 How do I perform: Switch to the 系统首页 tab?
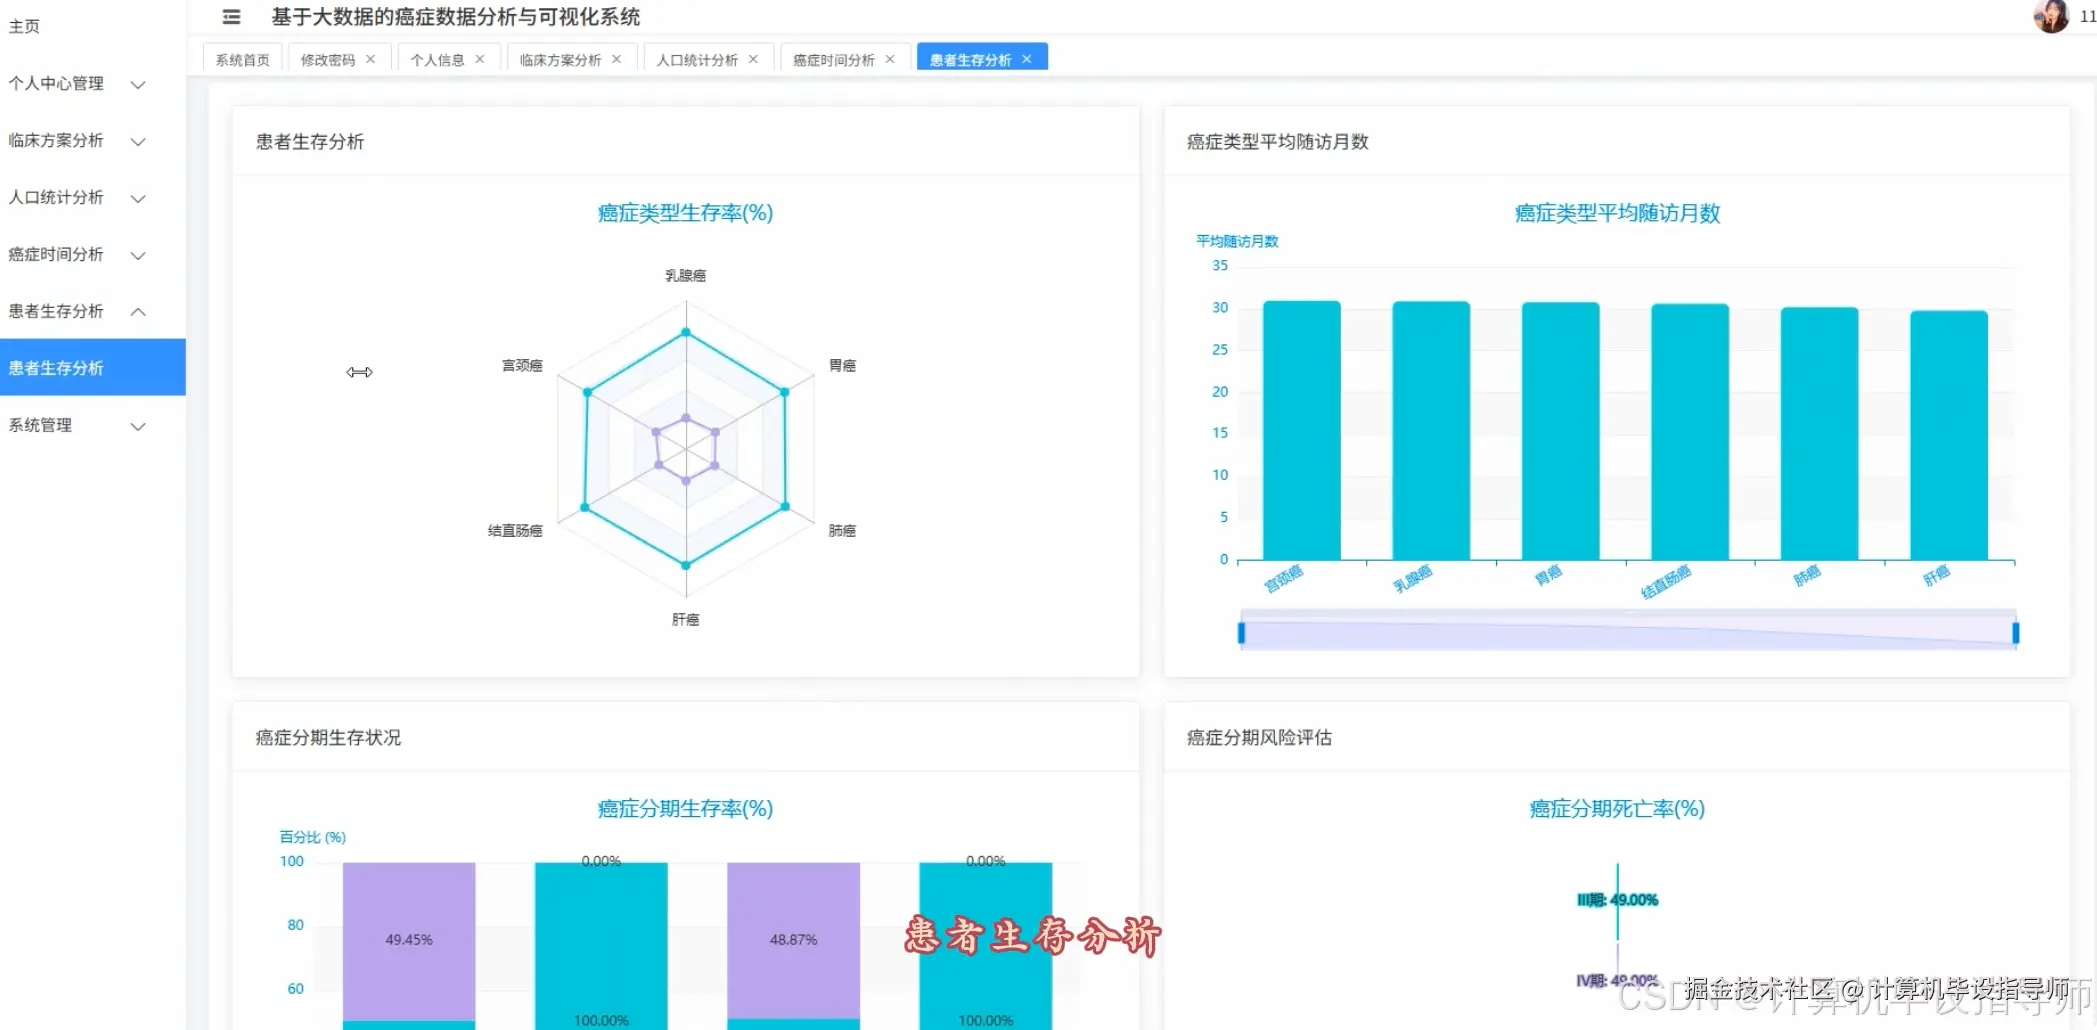click(x=240, y=58)
